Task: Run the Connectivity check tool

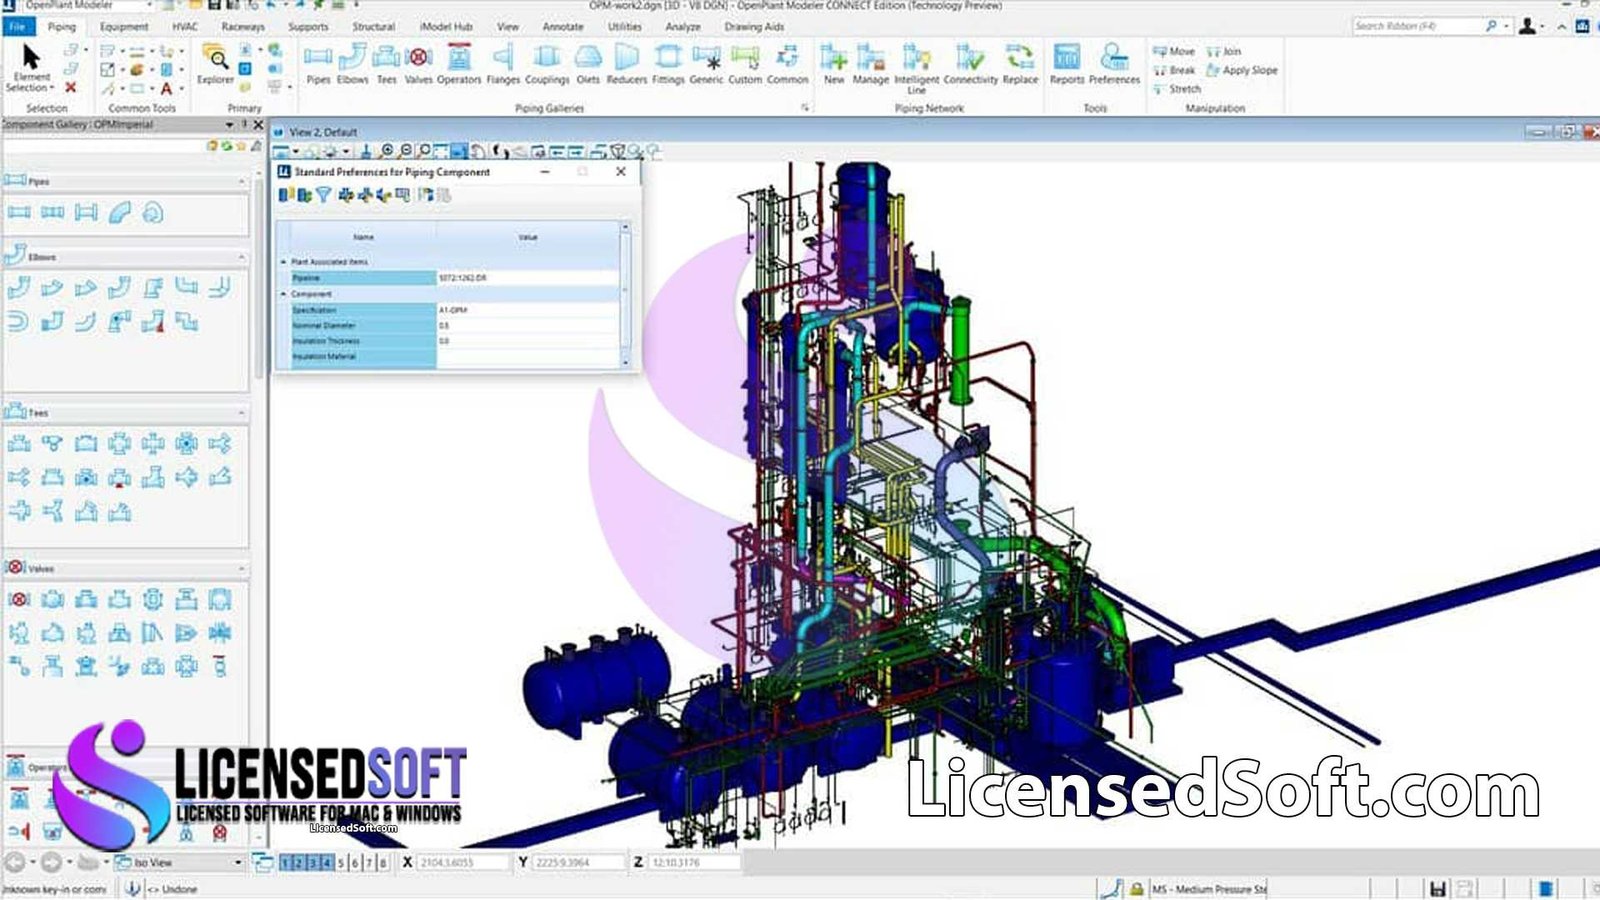Action: coord(970,64)
